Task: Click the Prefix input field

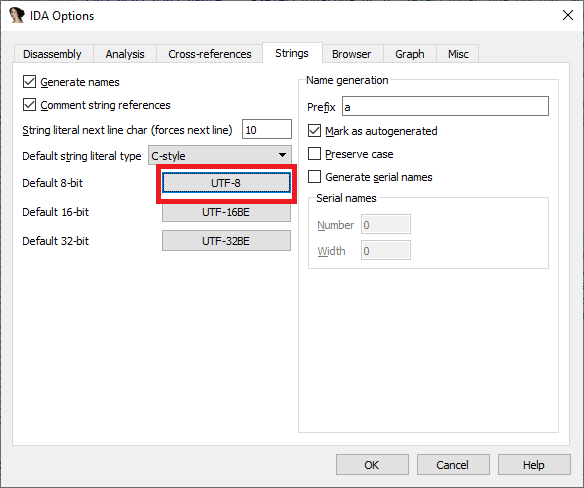Action: click(x=445, y=106)
